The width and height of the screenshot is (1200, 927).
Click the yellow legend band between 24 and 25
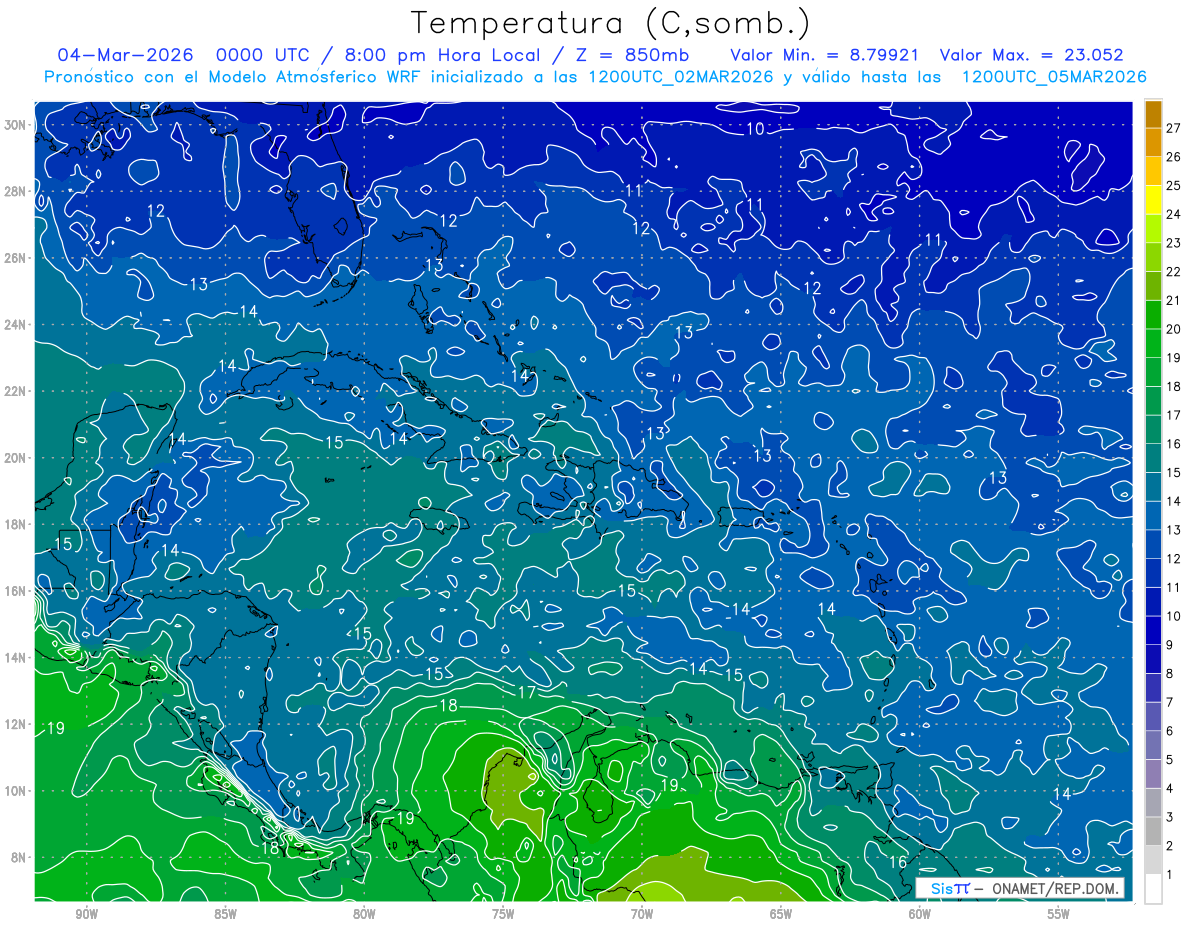(1153, 200)
